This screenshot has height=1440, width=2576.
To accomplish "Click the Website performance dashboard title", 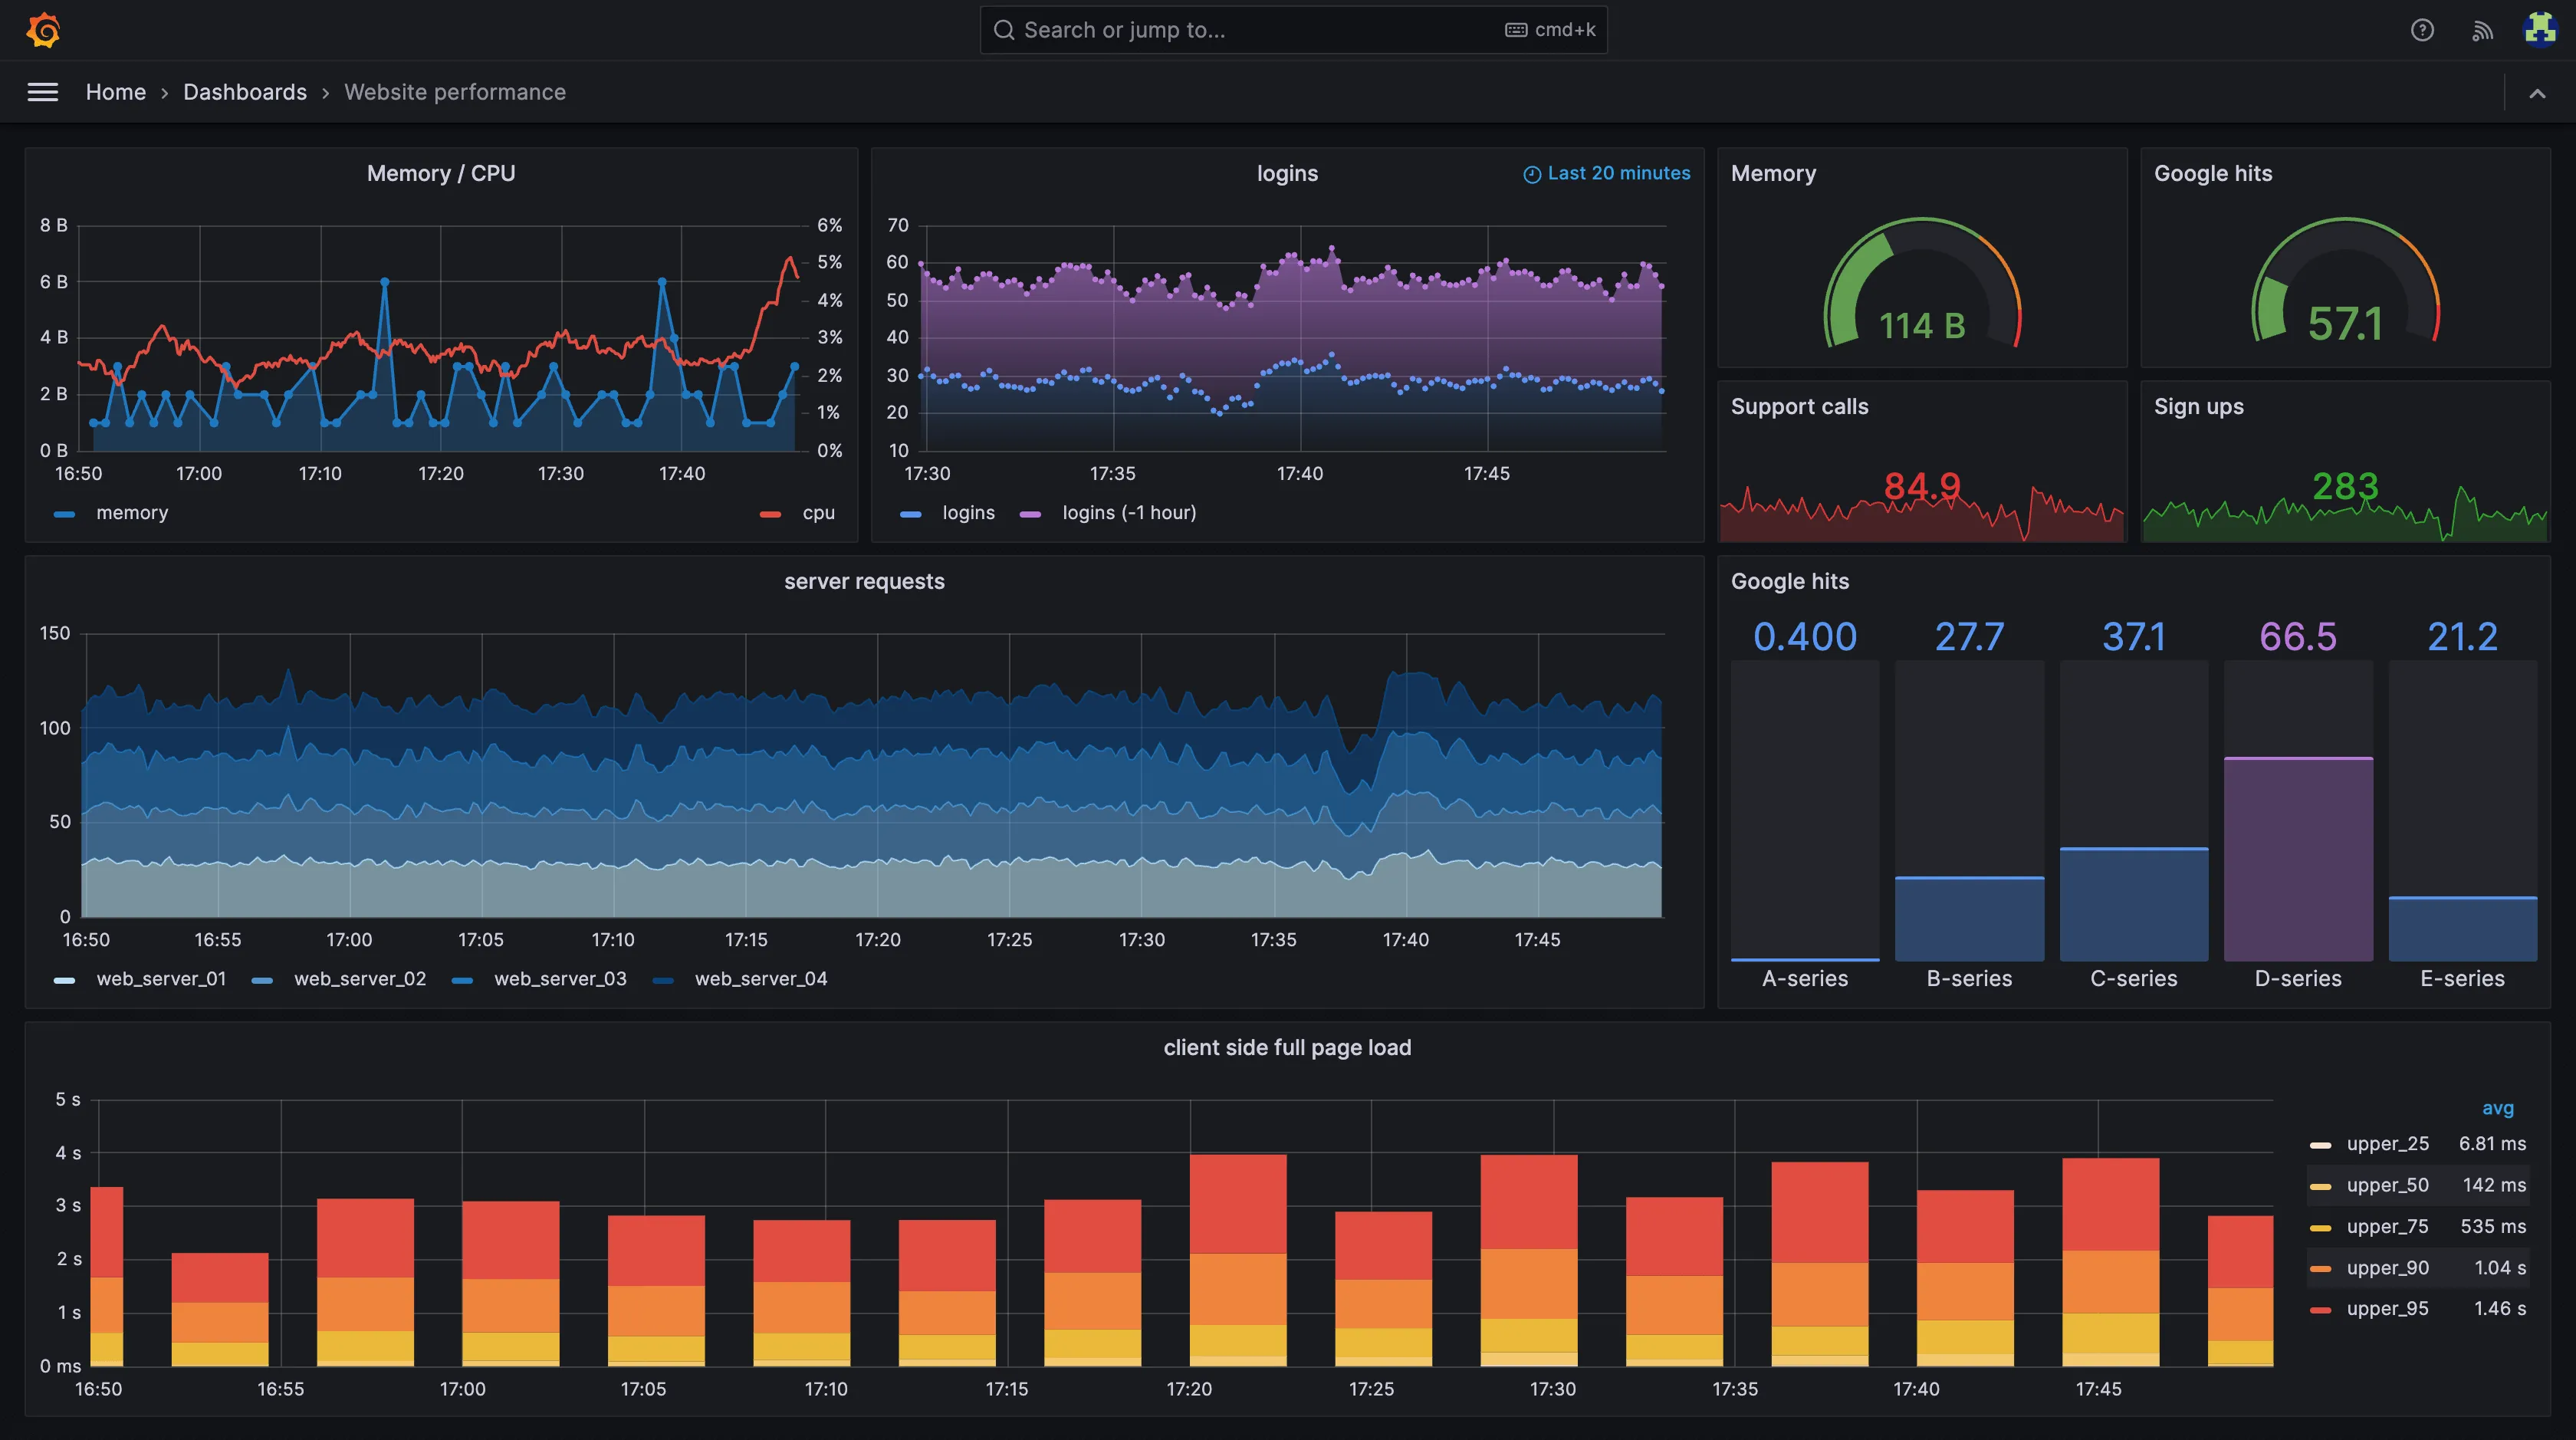I will (x=455, y=92).
